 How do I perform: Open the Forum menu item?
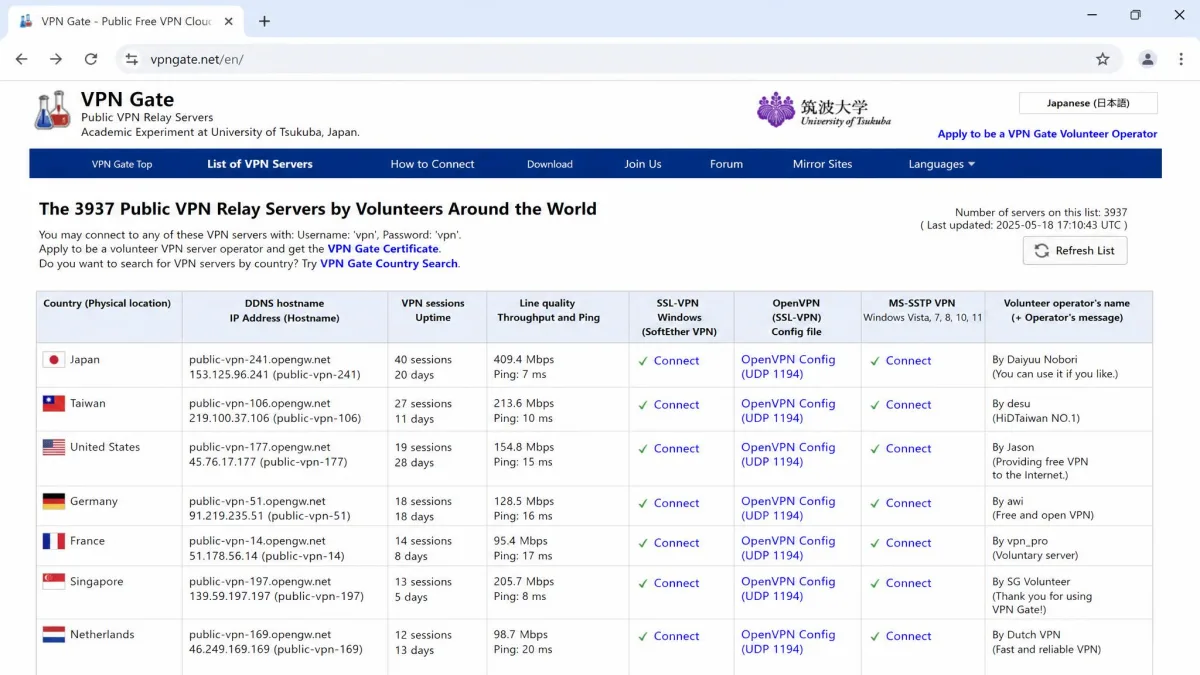coord(726,164)
